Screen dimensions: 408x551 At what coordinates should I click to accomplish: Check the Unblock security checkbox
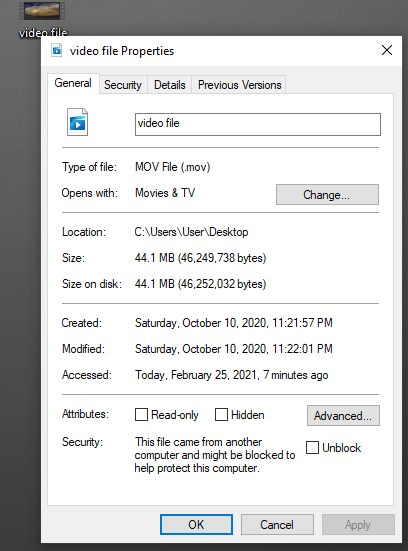[312, 448]
